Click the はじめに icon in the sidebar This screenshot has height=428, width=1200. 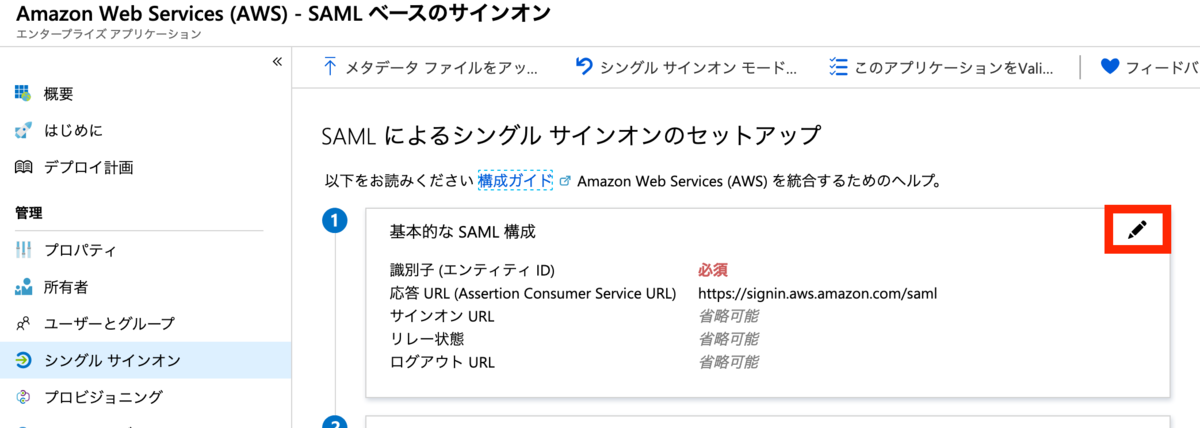click(24, 131)
